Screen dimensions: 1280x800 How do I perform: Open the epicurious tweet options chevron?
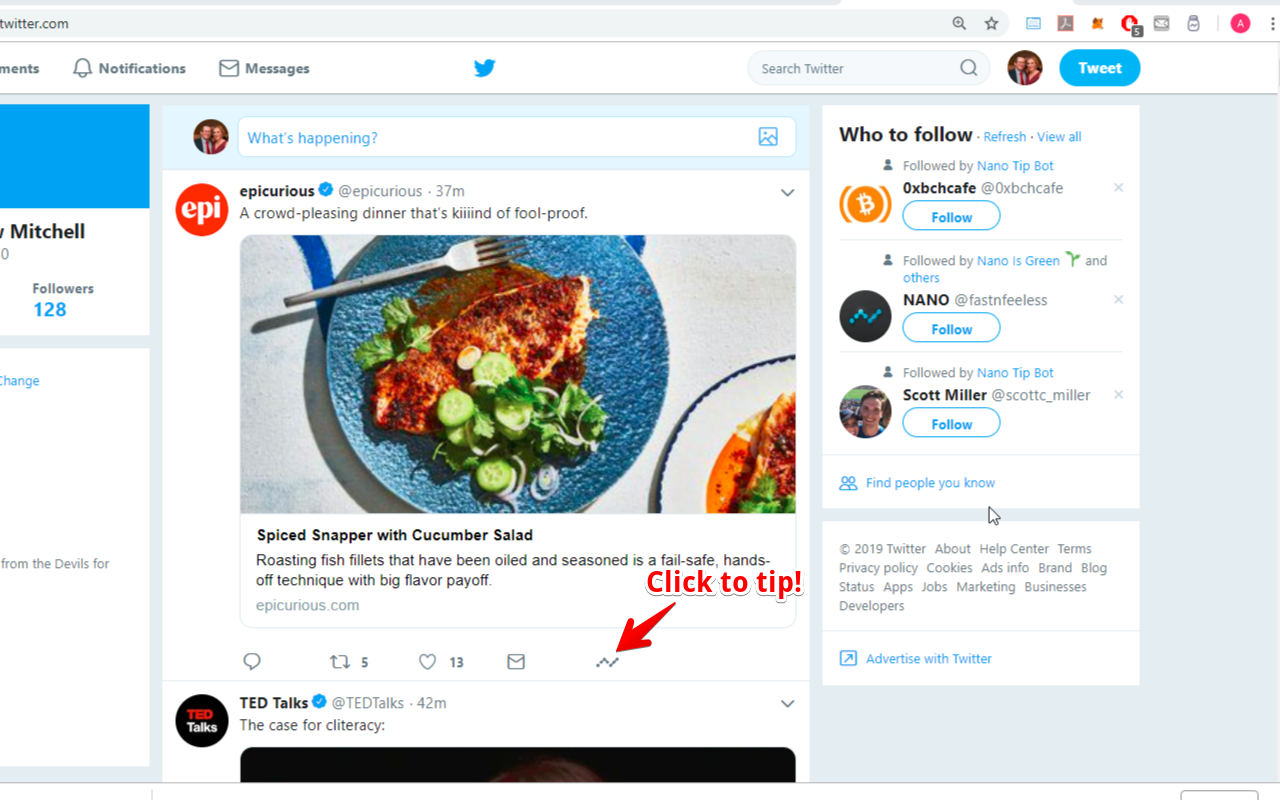[787, 192]
